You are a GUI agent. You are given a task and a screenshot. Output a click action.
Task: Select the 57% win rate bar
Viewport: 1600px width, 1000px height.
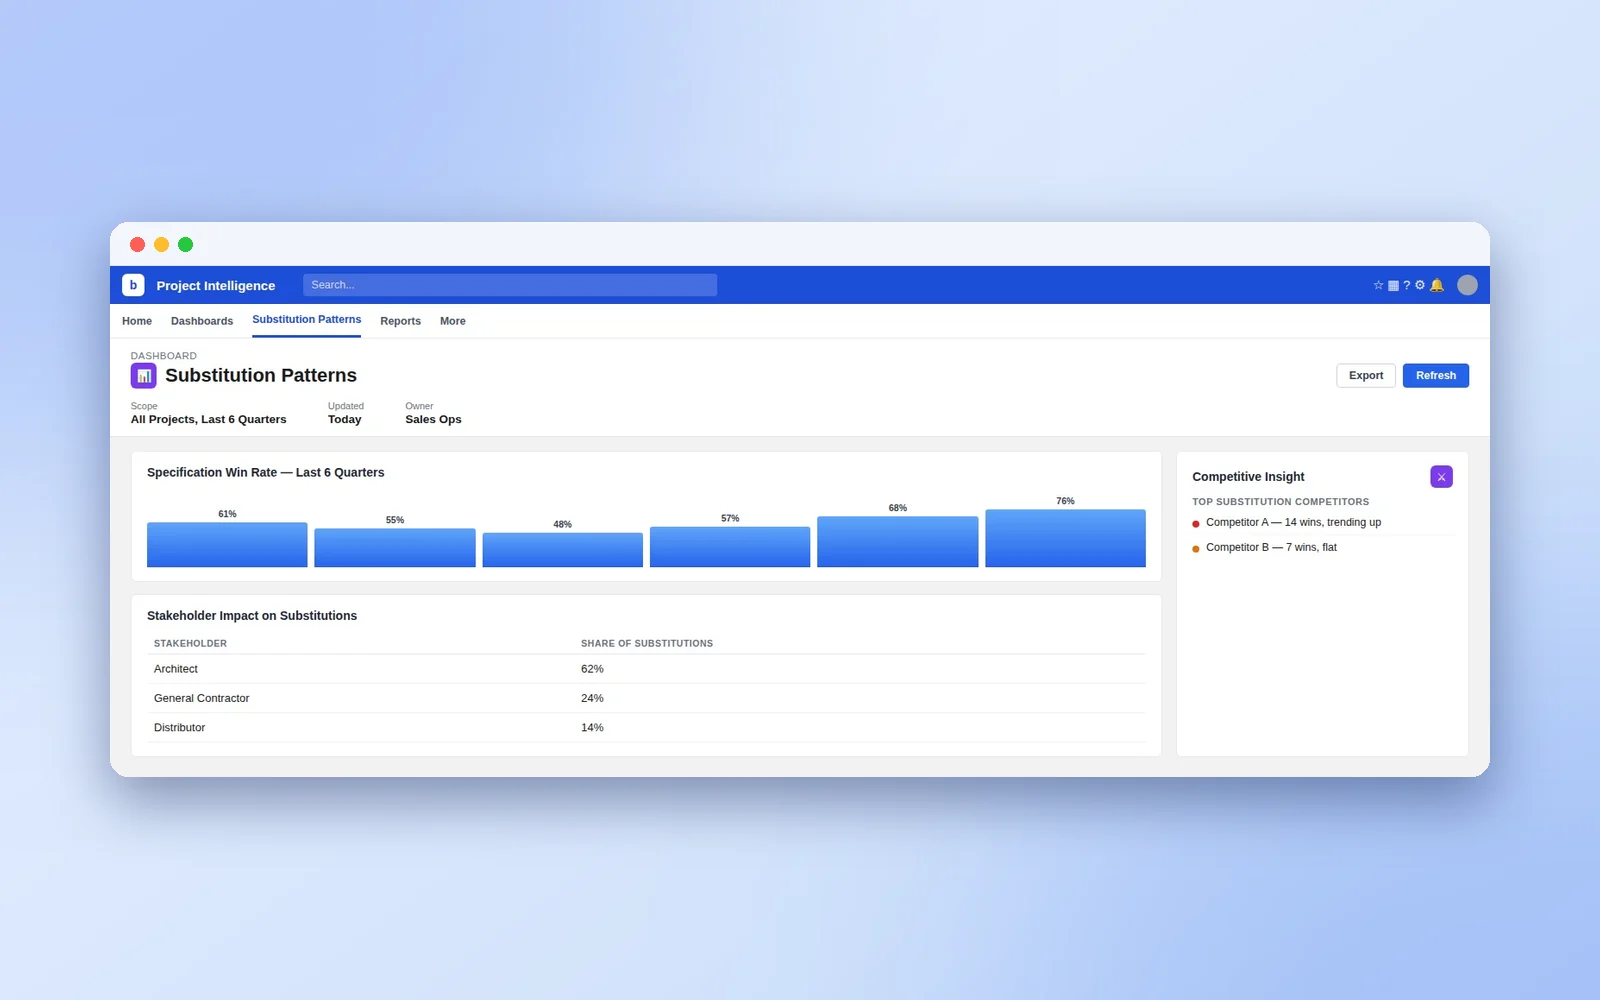[730, 547]
